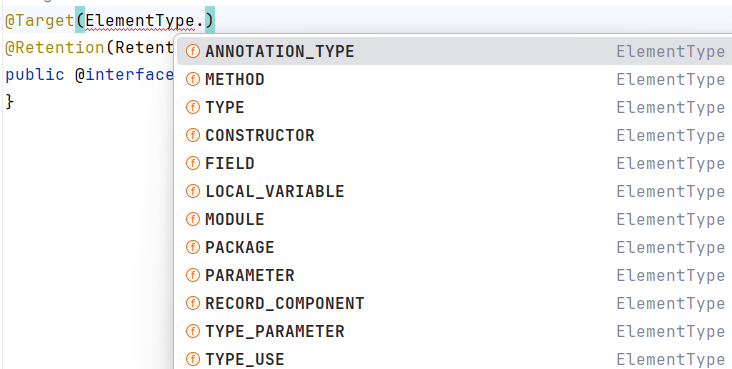
Task: Click the @Target annotation in code
Action: (40, 21)
